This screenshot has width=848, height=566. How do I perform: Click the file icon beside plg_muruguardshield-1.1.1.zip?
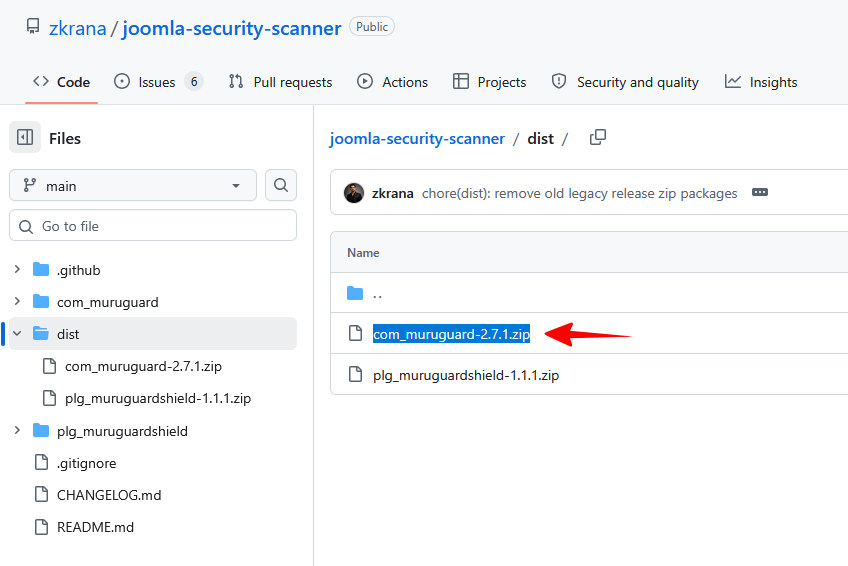(x=355, y=374)
